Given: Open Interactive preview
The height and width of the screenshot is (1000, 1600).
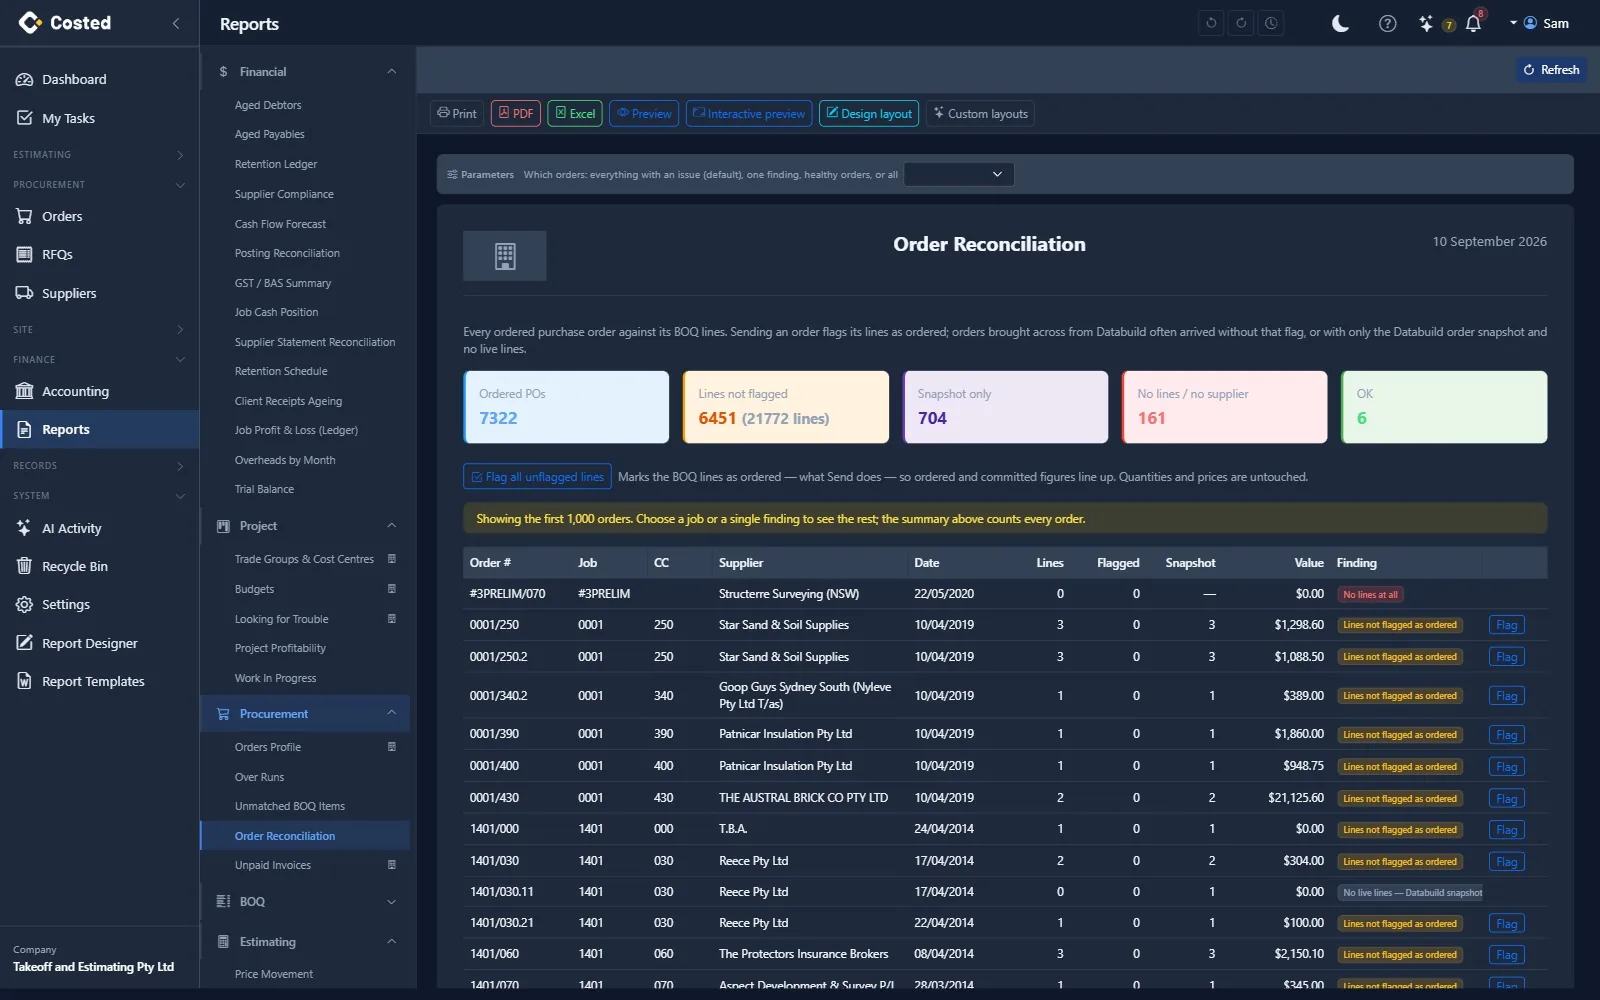Looking at the screenshot, I should tap(749, 114).
